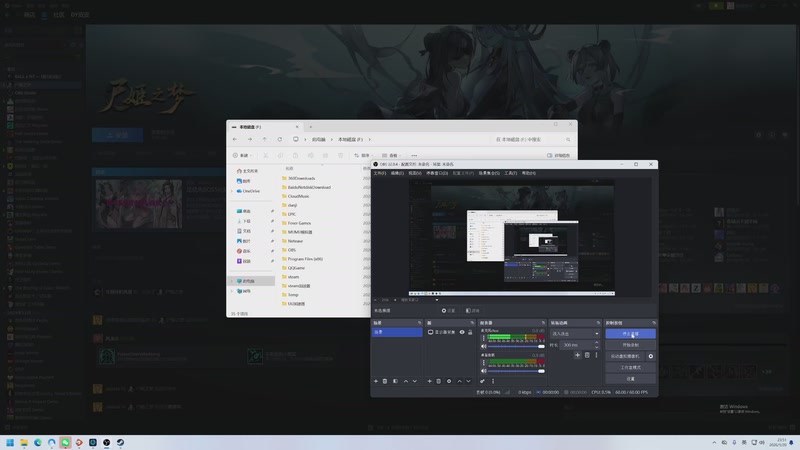Click the Settings button at bottom of Controls
This screenshot has width=800, height=450.
pyautogui.click(x=631, y=379)
